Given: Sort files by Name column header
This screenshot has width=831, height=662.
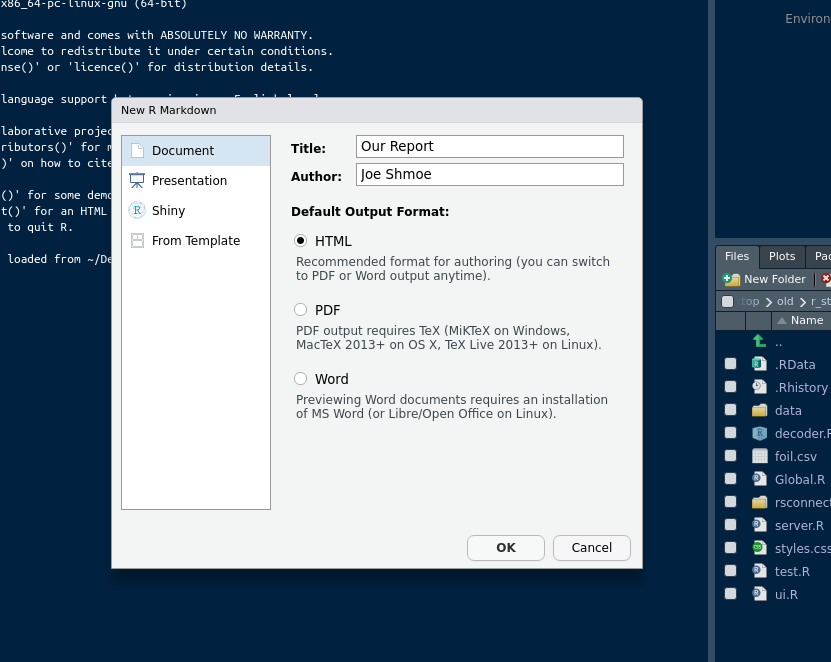Looking at the screenshot, I should pos(805,321).
